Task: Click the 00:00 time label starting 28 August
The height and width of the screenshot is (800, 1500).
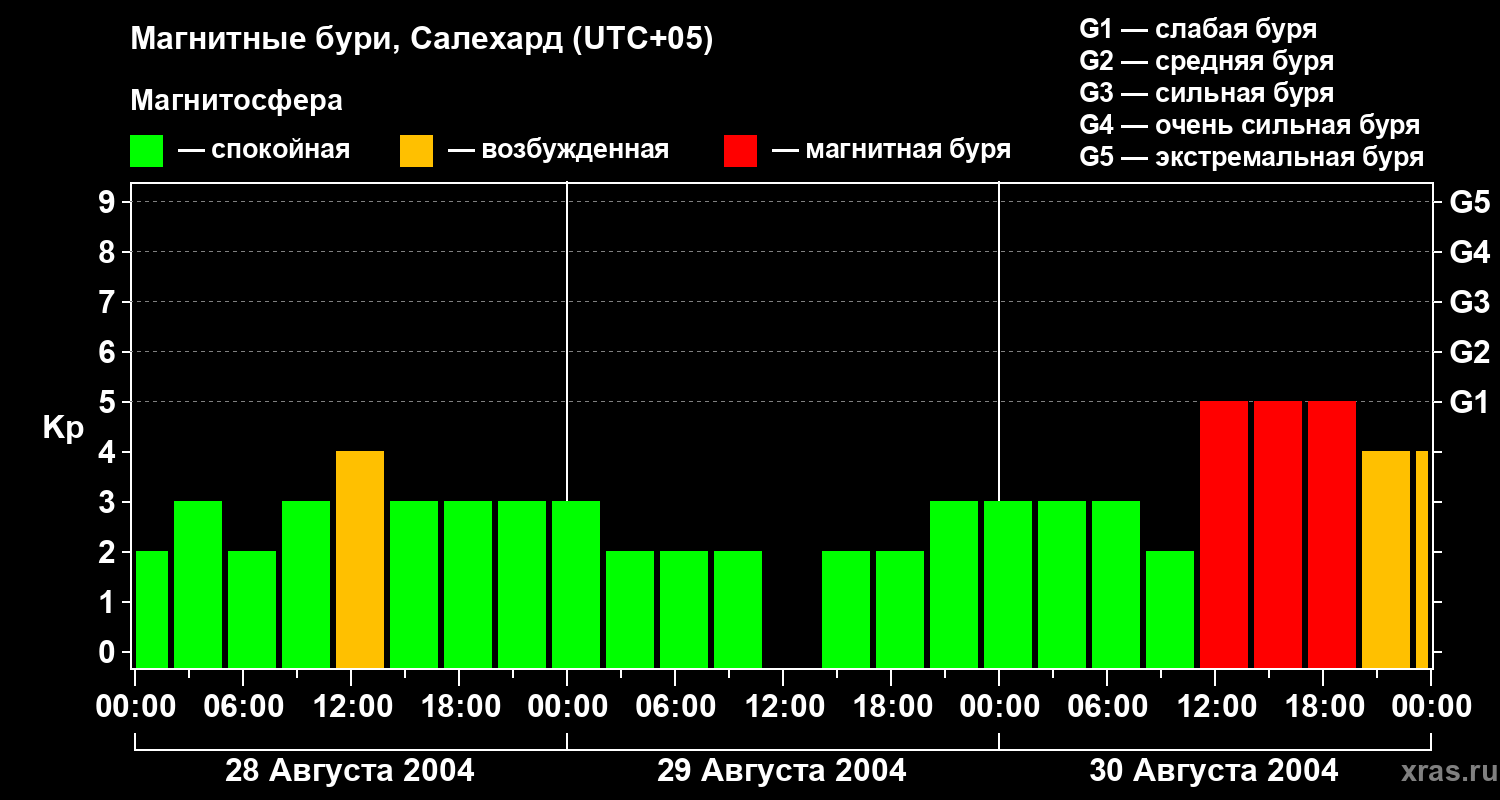Action: pos(136,707)
